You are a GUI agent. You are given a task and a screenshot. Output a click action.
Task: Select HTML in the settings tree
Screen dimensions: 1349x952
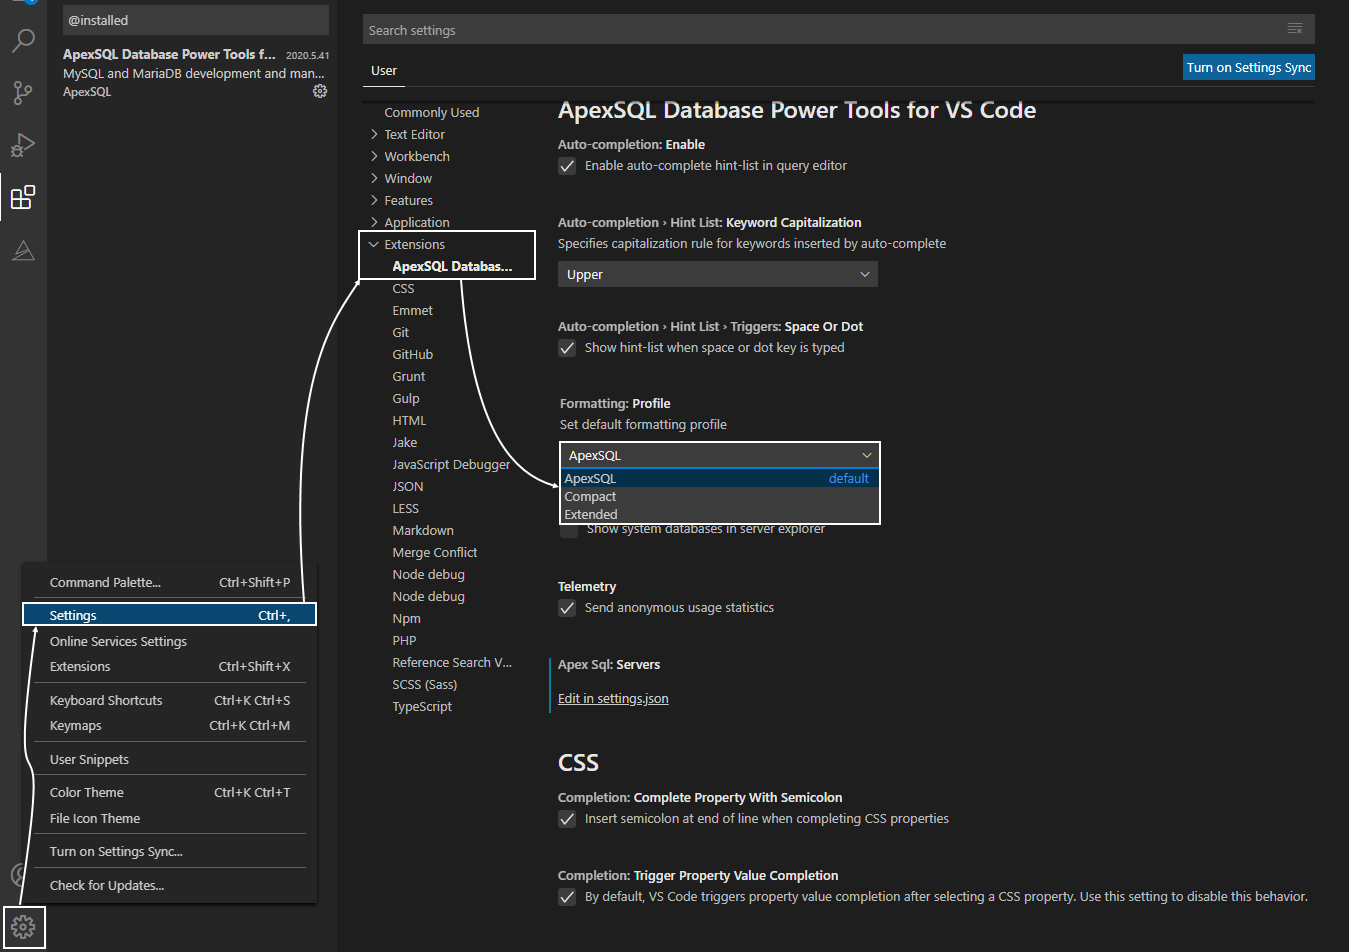coord(409,420)
